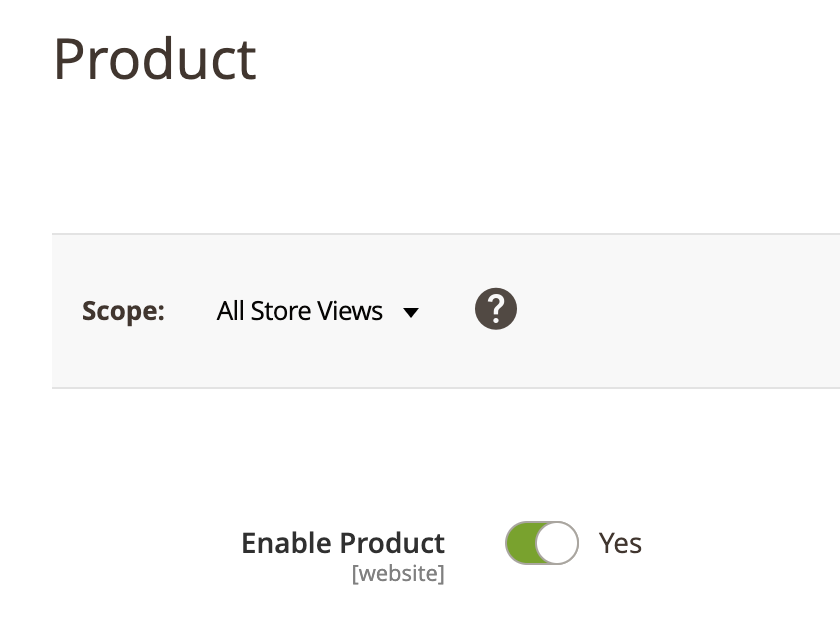Show scope information via question icon

tap(496, 310)
